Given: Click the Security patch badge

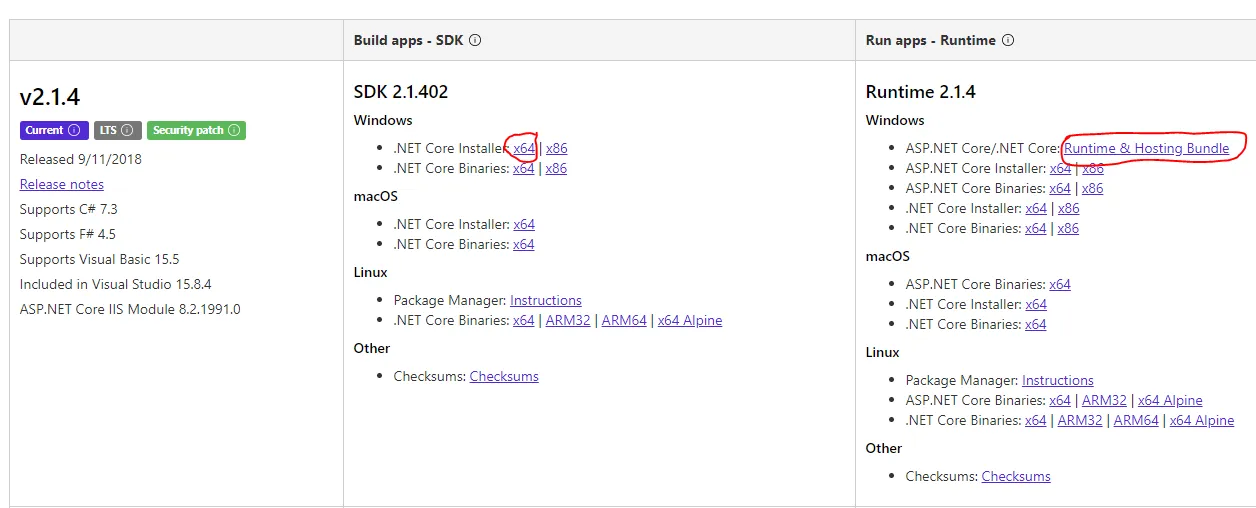Looking at the screenshot, I should 196,131.
